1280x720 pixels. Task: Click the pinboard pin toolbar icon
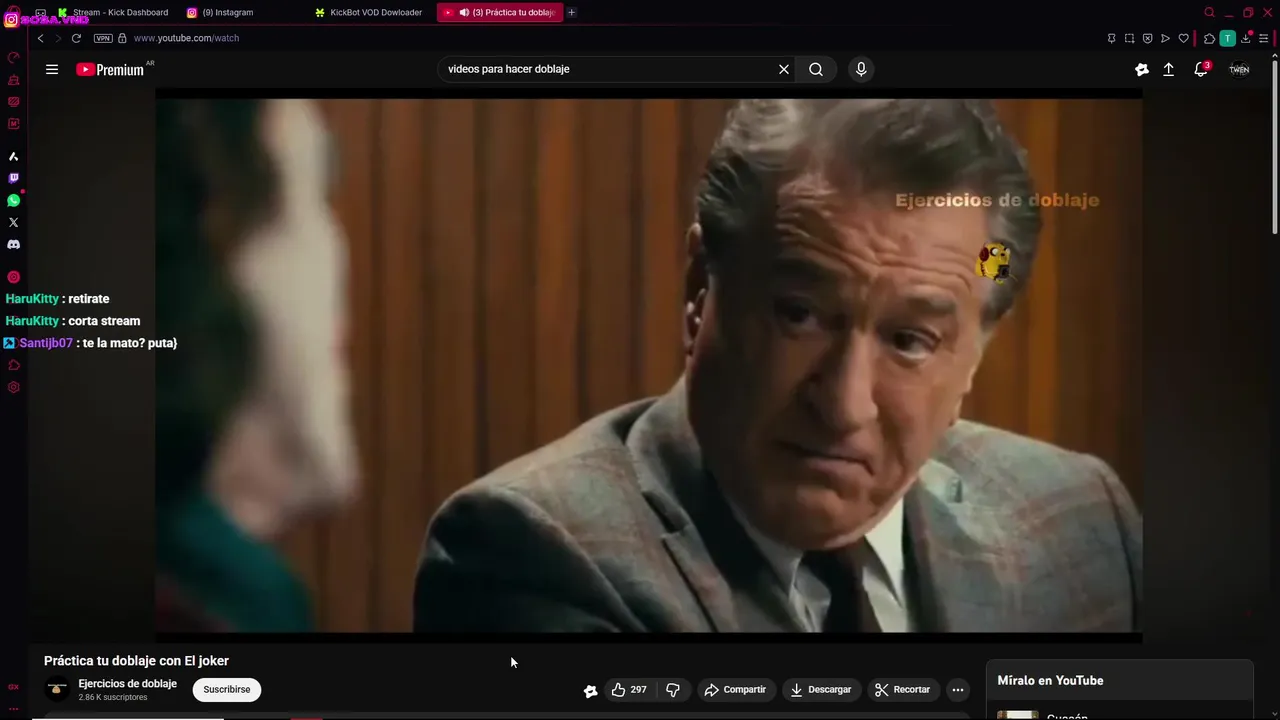click(1111, 38)
